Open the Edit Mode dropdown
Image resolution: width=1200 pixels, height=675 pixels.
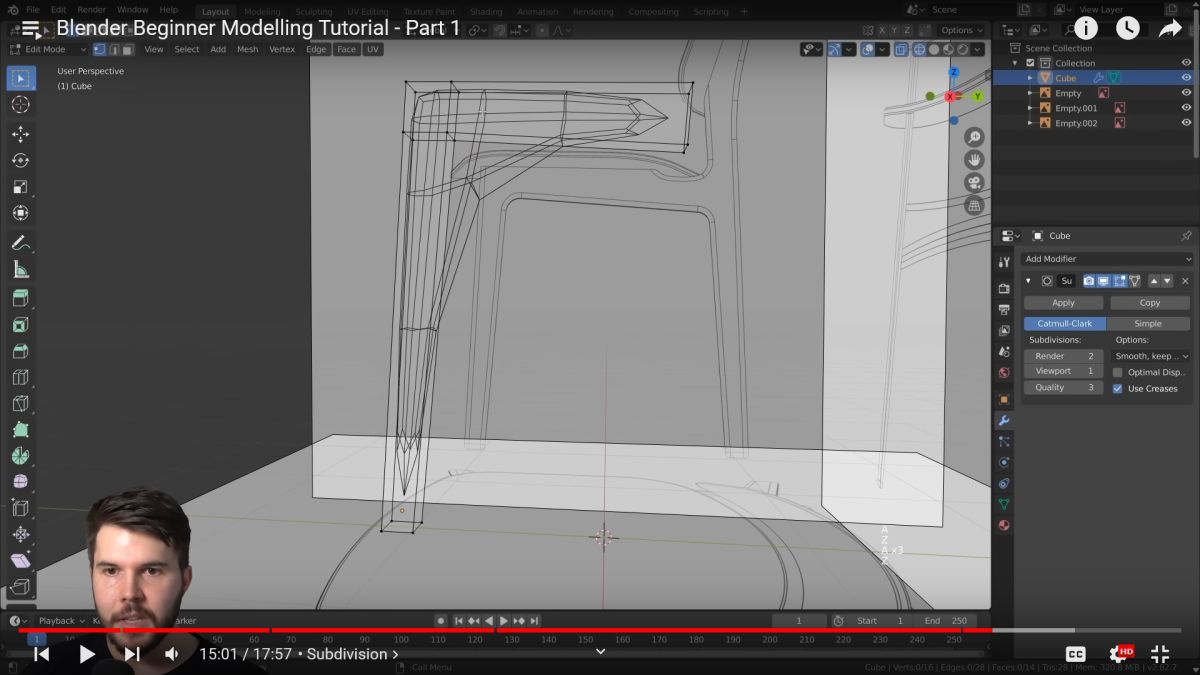(47, 49)
